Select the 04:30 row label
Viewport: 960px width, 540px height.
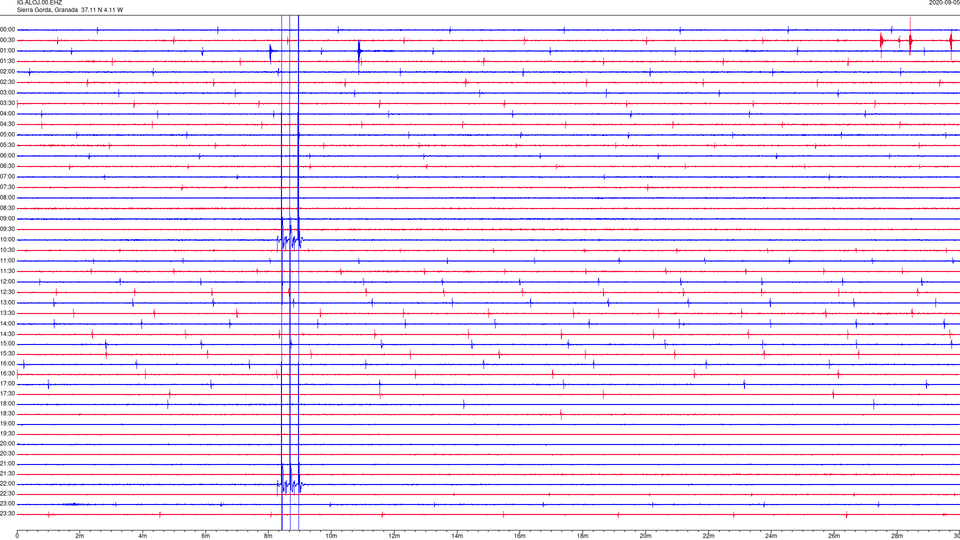click(x=7, y=124)
